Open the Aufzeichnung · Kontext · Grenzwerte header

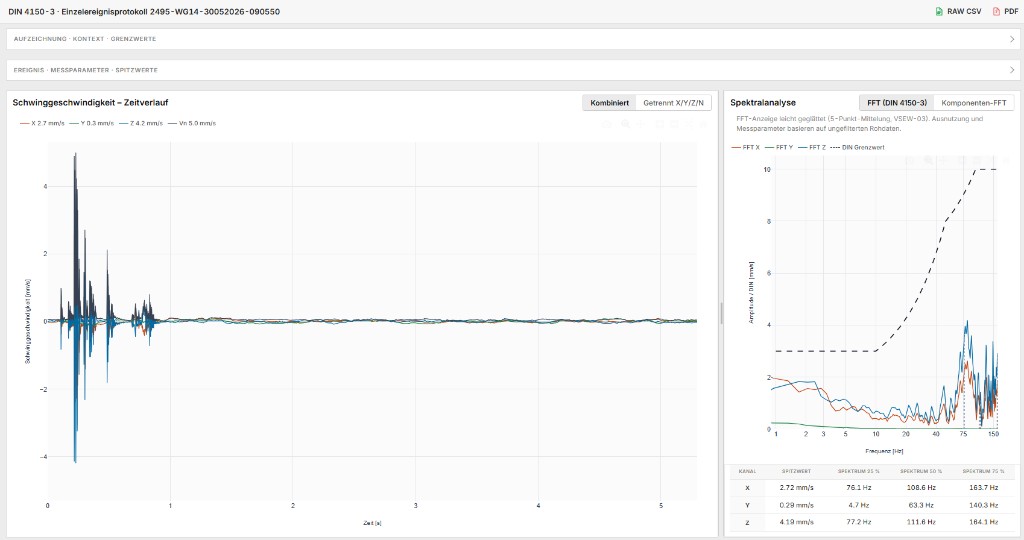pyautogui.click(x=513, y=39)
